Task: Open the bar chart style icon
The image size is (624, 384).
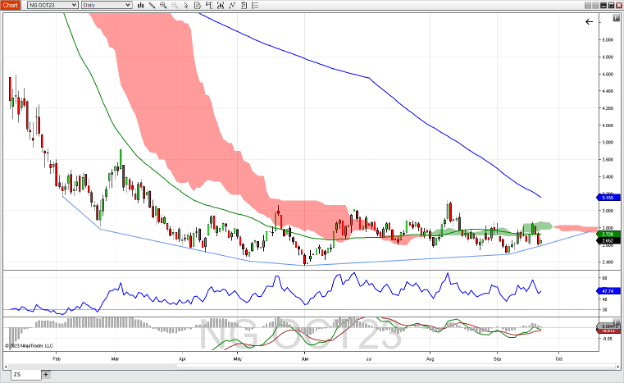Action: click(x=140, y=5)
